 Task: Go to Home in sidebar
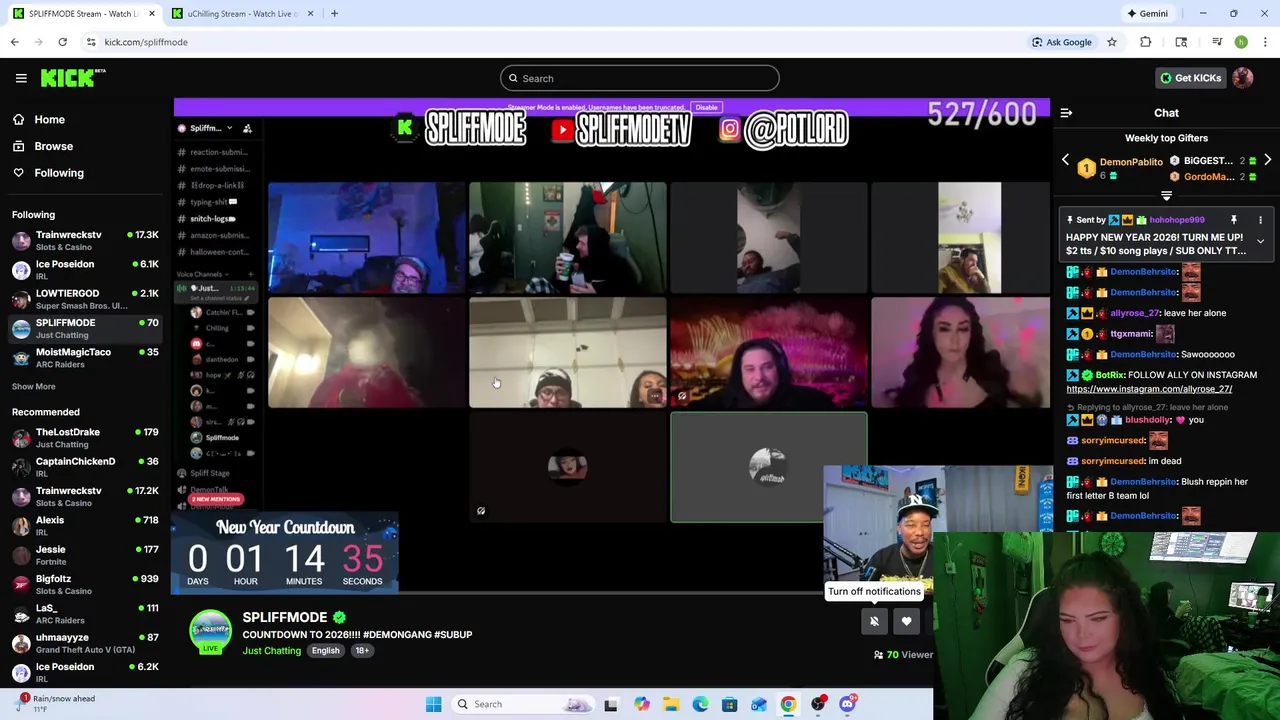point(49,119)
